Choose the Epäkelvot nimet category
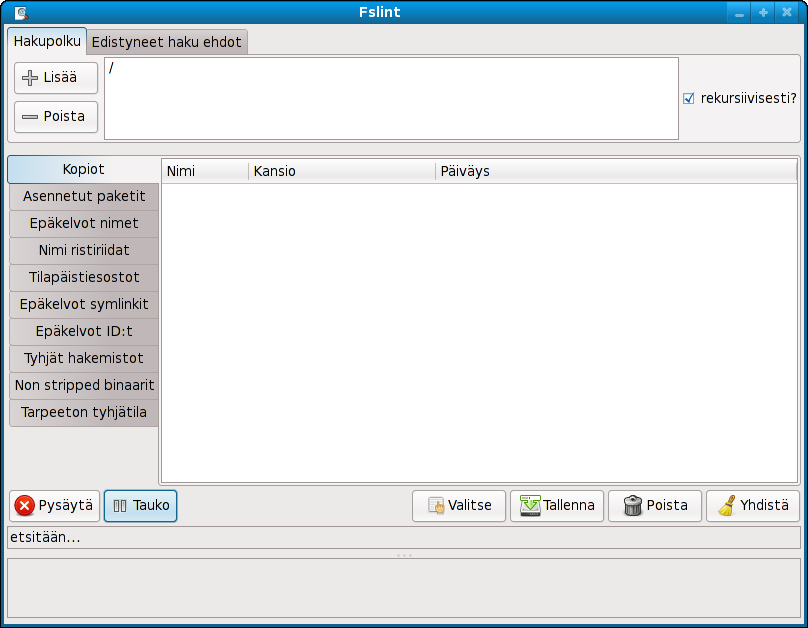 tap(84, 224)
